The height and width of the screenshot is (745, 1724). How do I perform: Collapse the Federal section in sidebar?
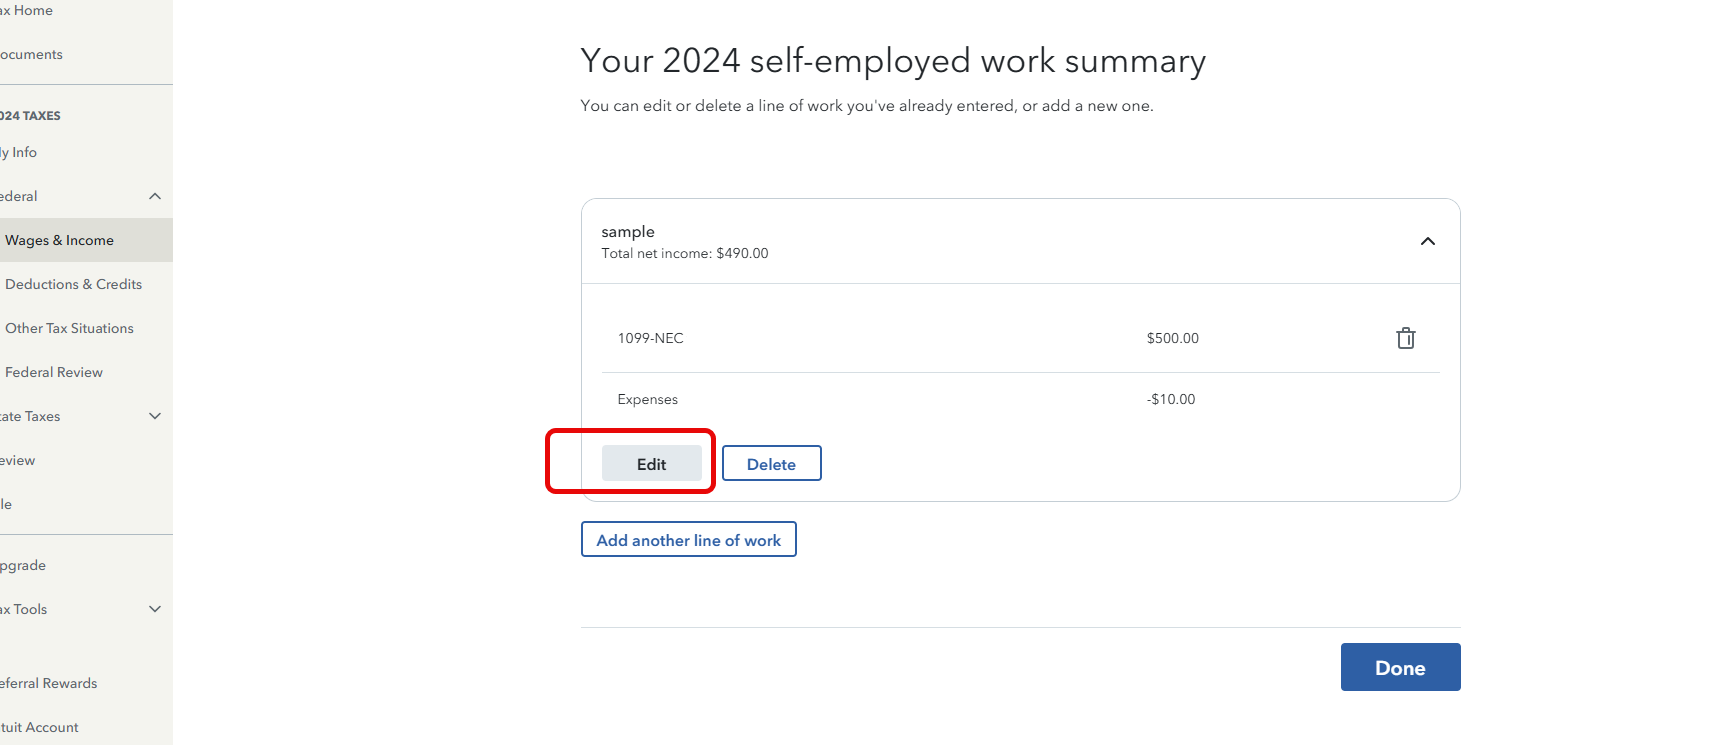coord(155,196)
